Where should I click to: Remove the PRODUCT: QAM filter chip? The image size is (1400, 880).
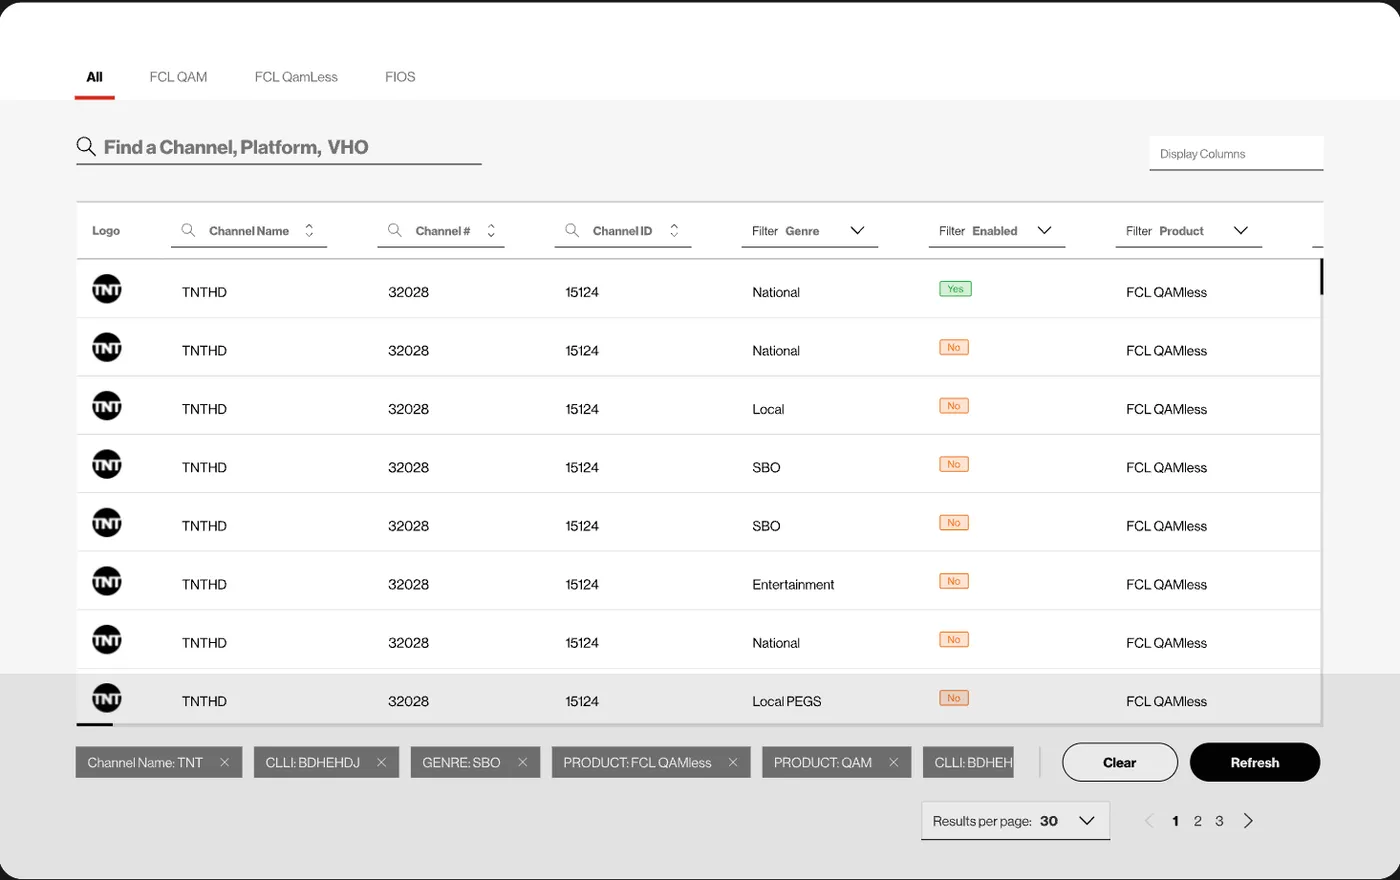tap(893, 763)
